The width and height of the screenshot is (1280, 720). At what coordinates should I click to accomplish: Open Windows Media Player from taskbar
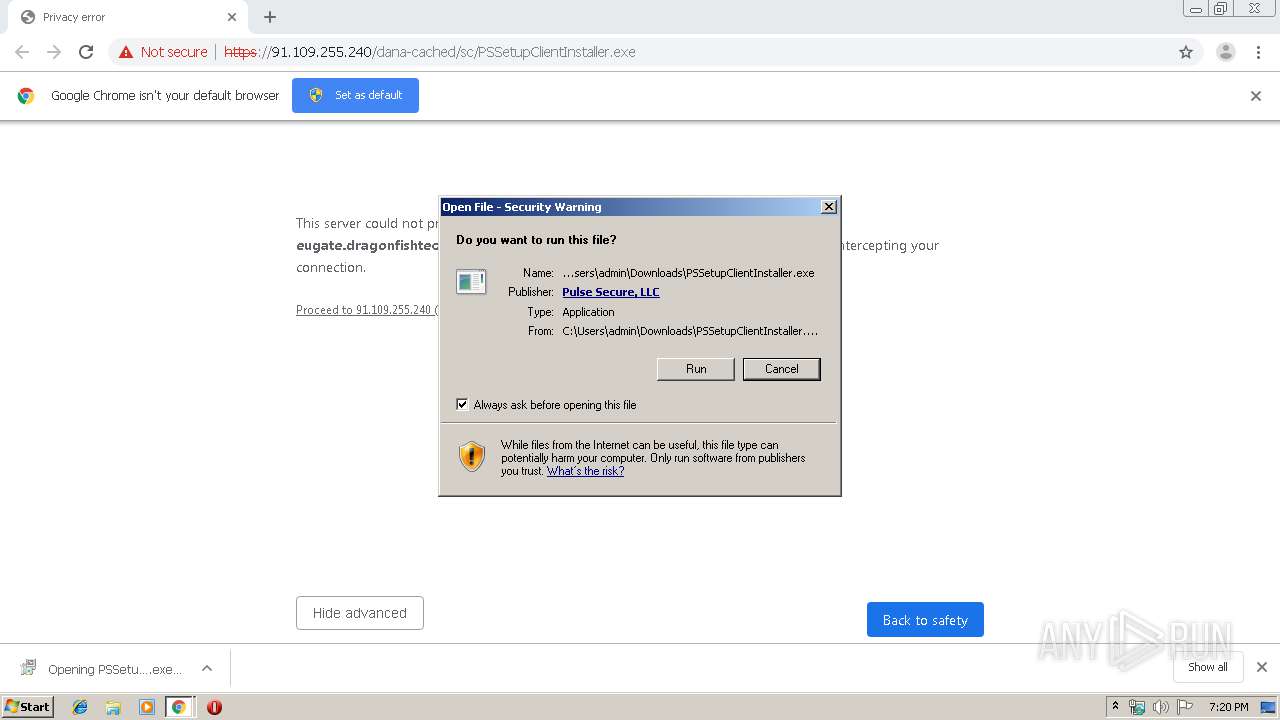pyautogui.click(x=146, y=707)
